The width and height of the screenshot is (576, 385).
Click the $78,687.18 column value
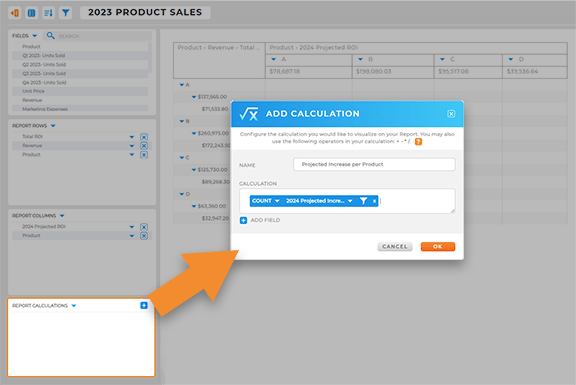click(x=285, y=72)
